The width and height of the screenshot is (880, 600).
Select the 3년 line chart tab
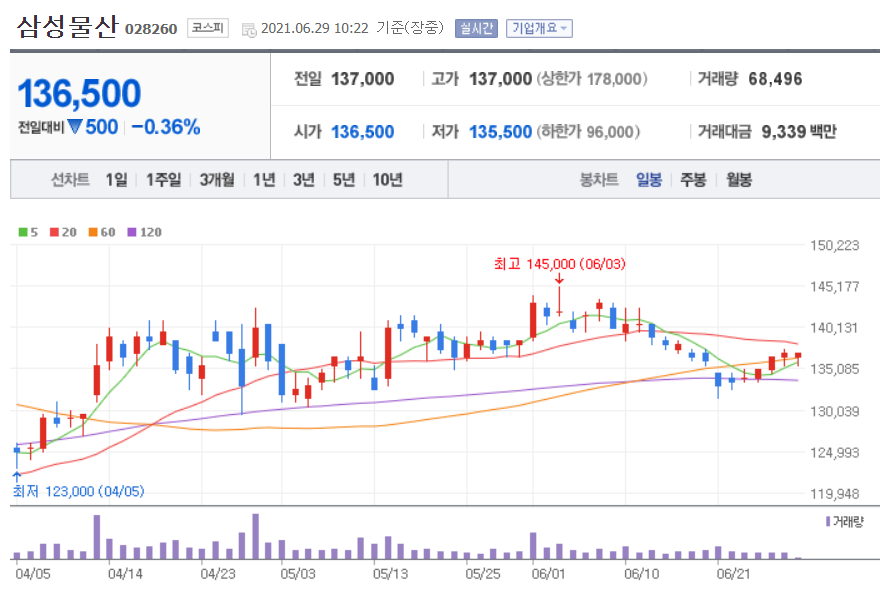pos(304,180)
